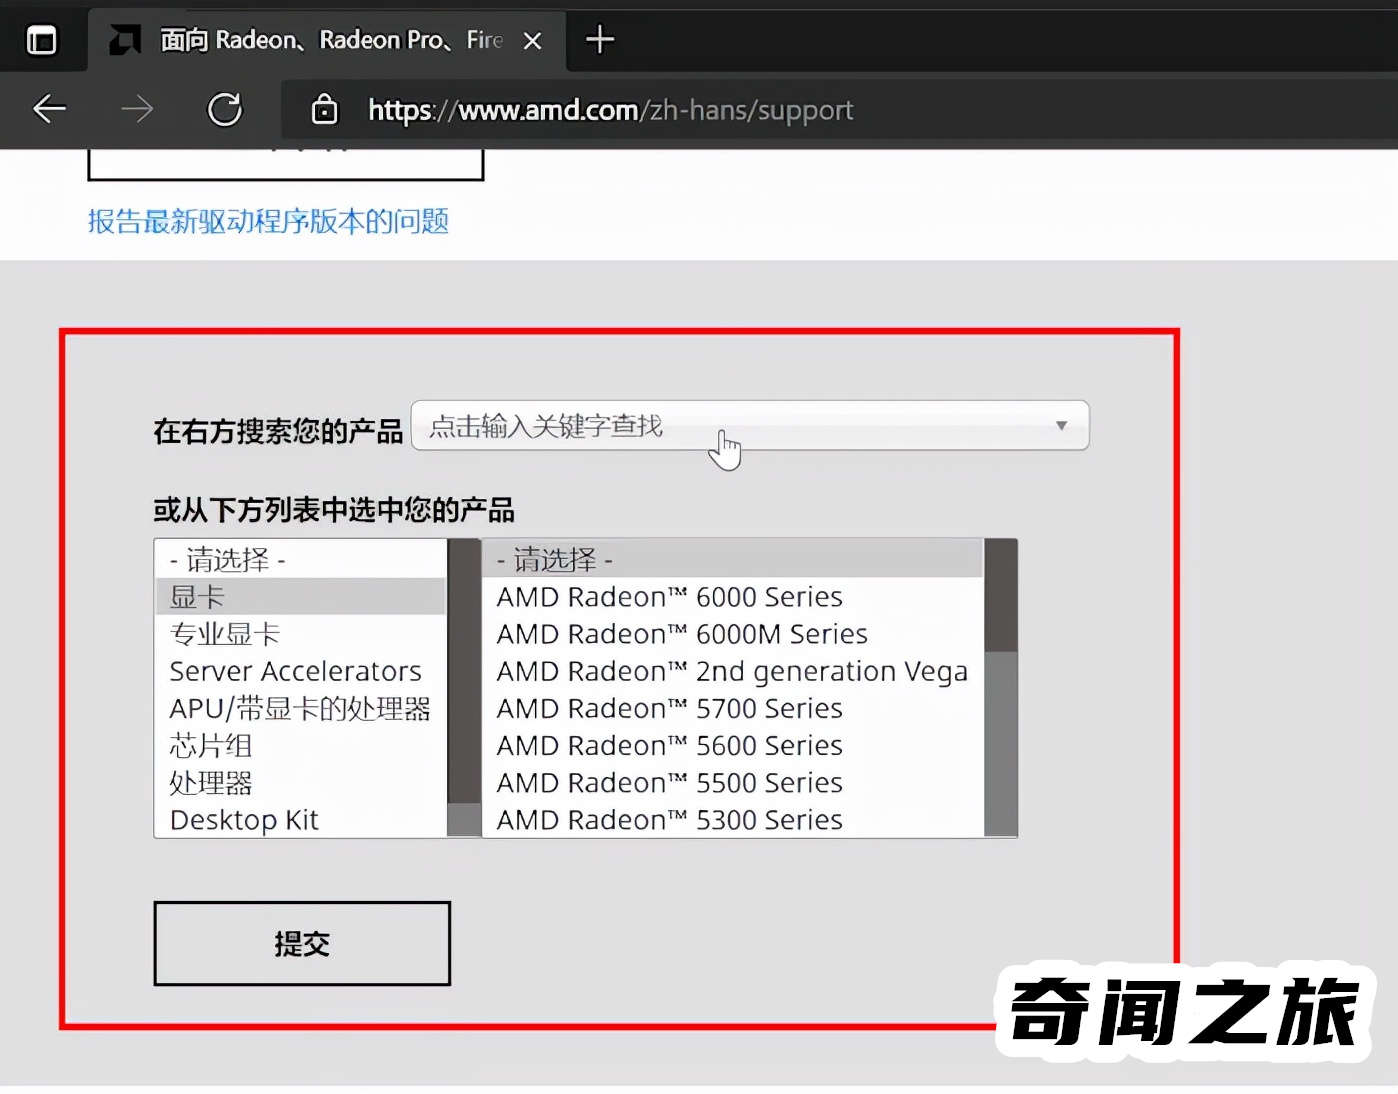Select the Radeon, Radeon Pro tab
This screenshot has width=1398, height=1094.
[x=326, y=40]
